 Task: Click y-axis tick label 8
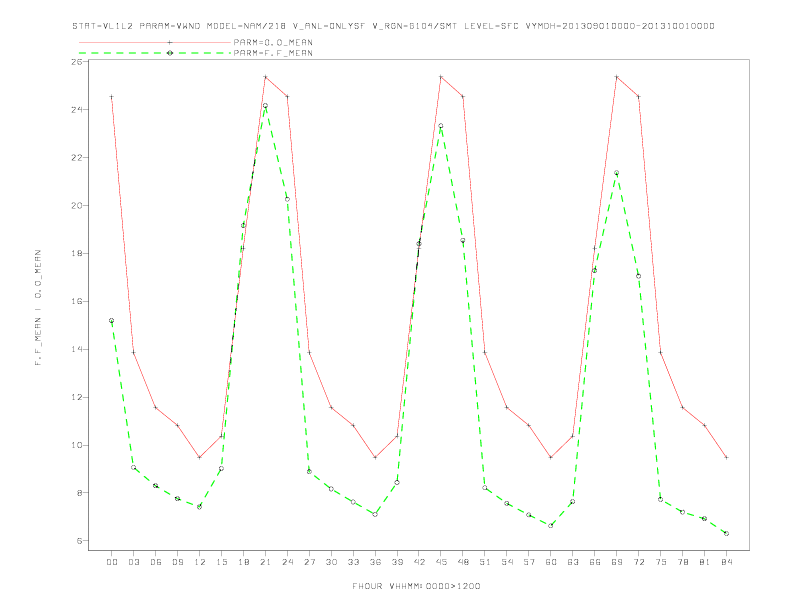coord(80,493)
